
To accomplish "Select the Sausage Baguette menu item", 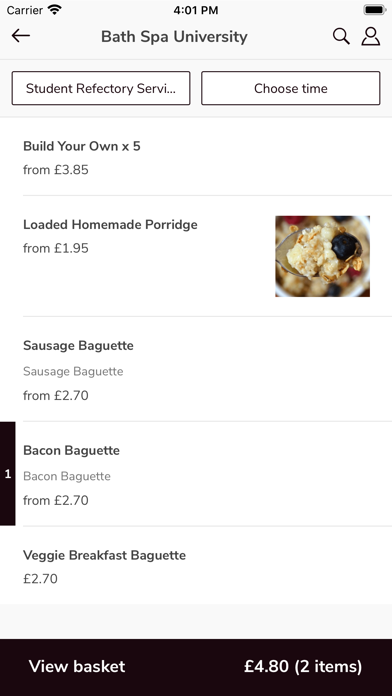I will pyautogui.click(x=196, y=369).
